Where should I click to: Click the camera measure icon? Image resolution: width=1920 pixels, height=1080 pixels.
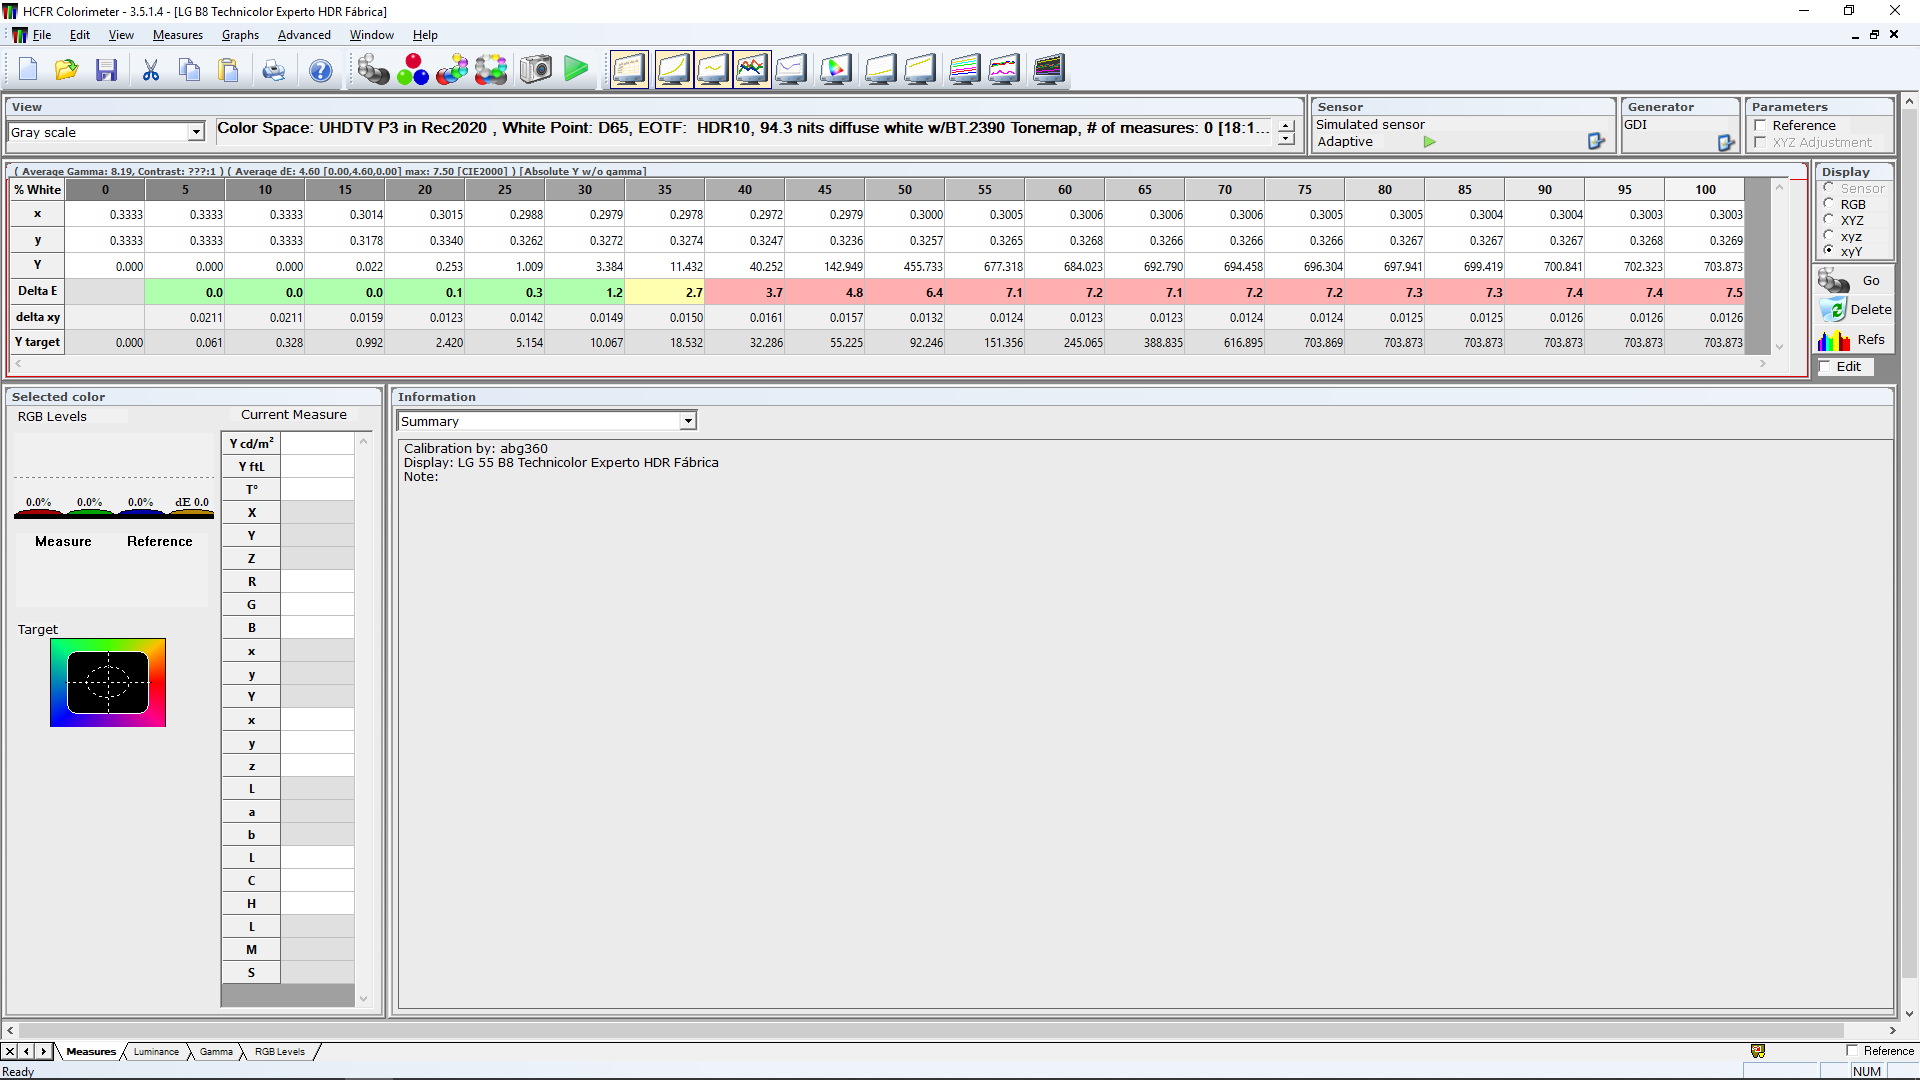point(536,69)
